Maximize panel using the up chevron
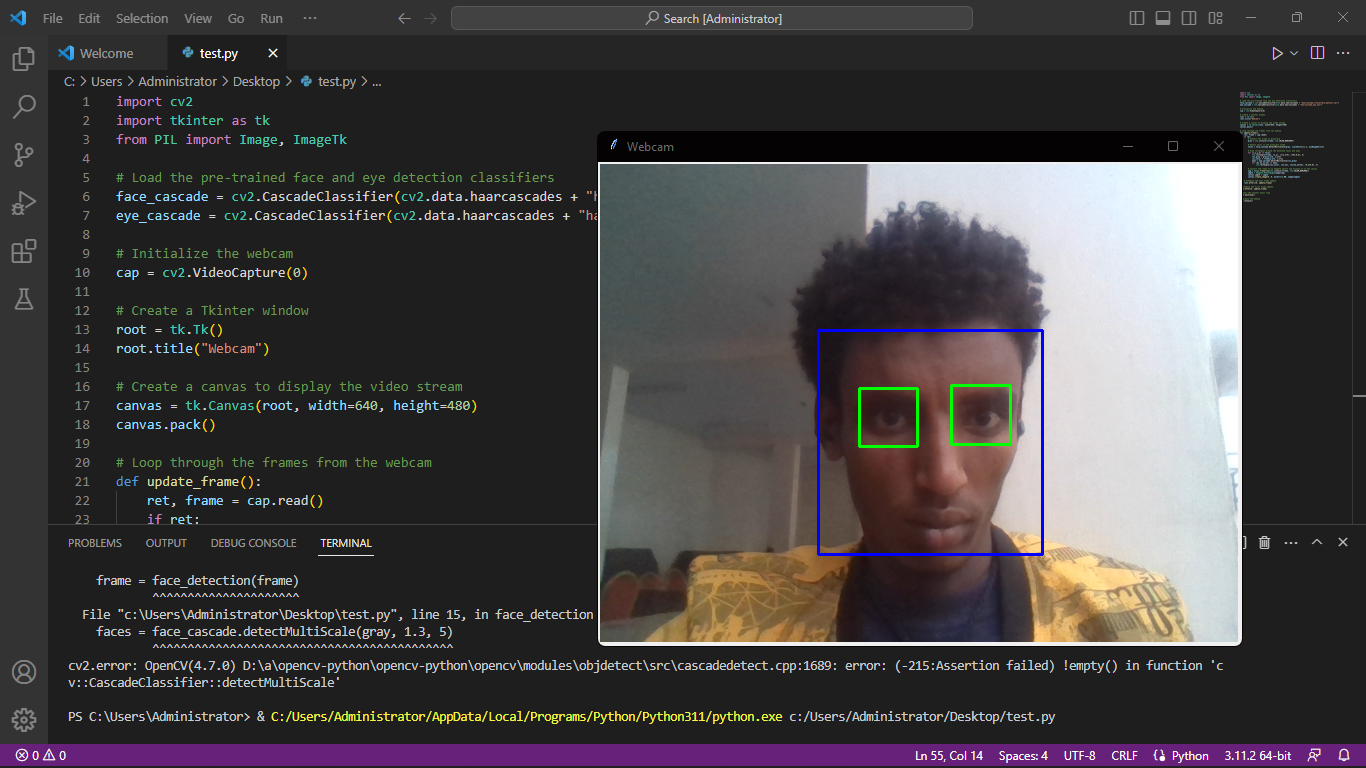The height and width of the screenshot is (768, 1366). click(1317, 542)
